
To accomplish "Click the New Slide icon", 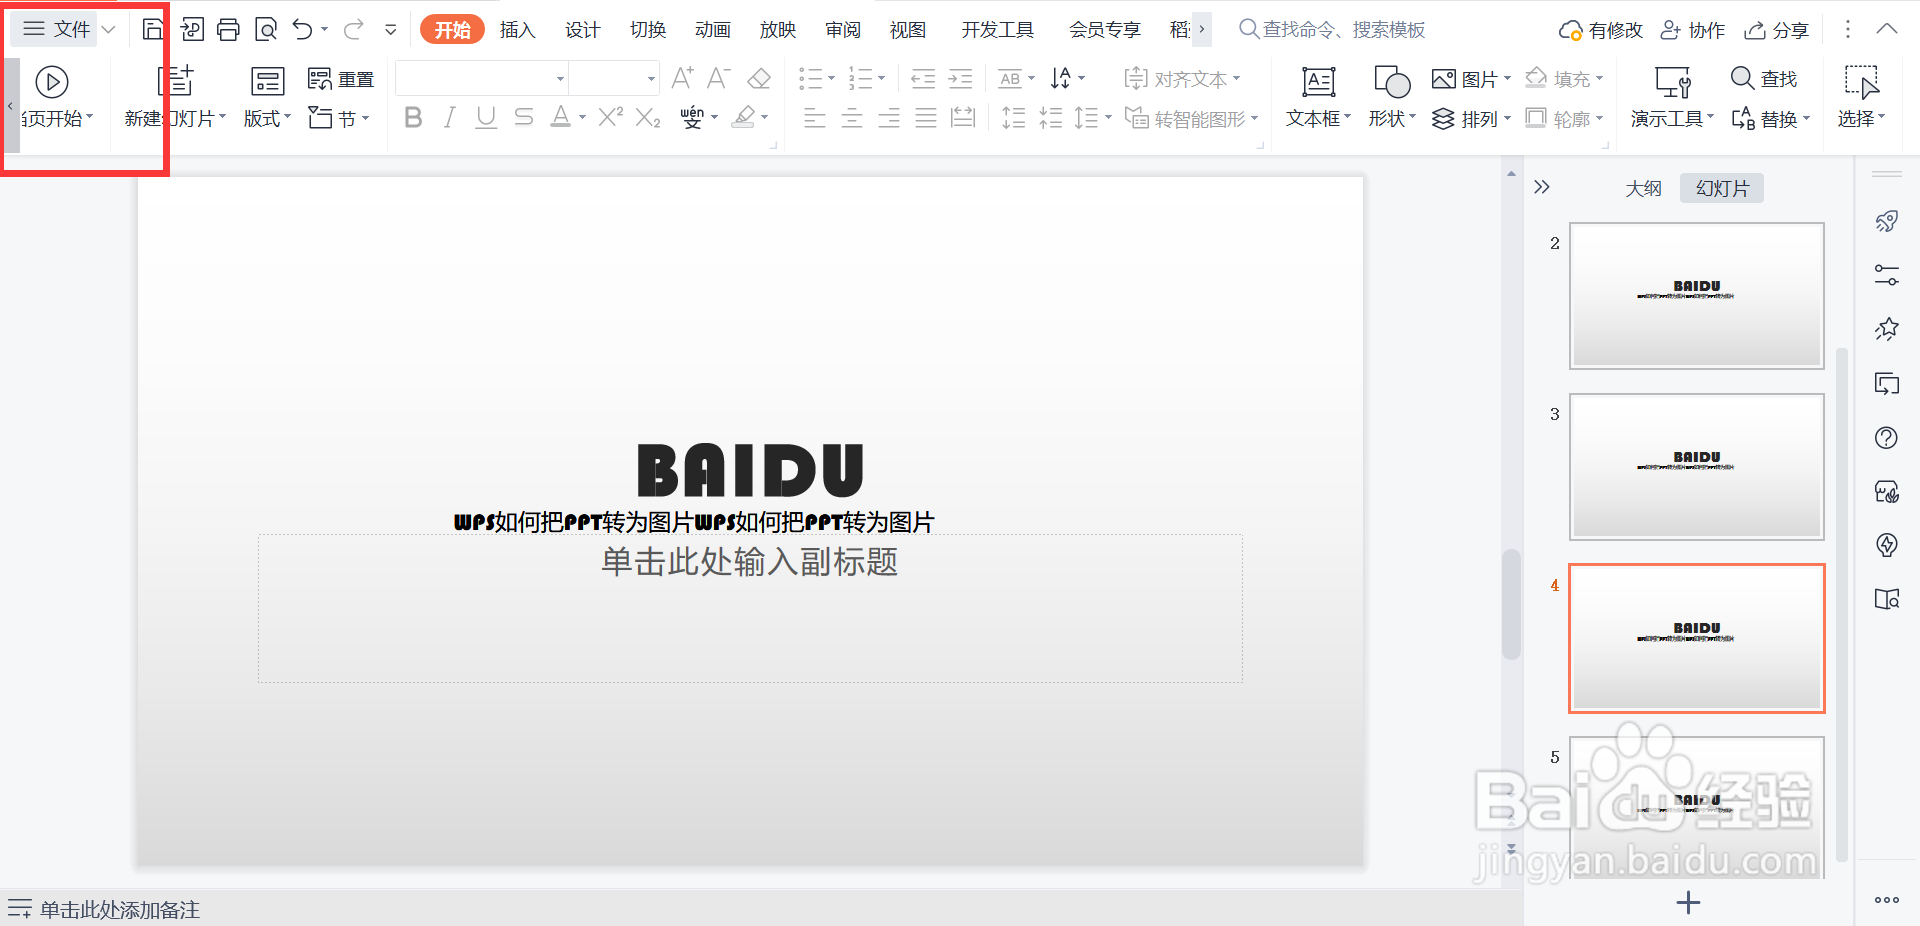I will [x=176, y=80].
